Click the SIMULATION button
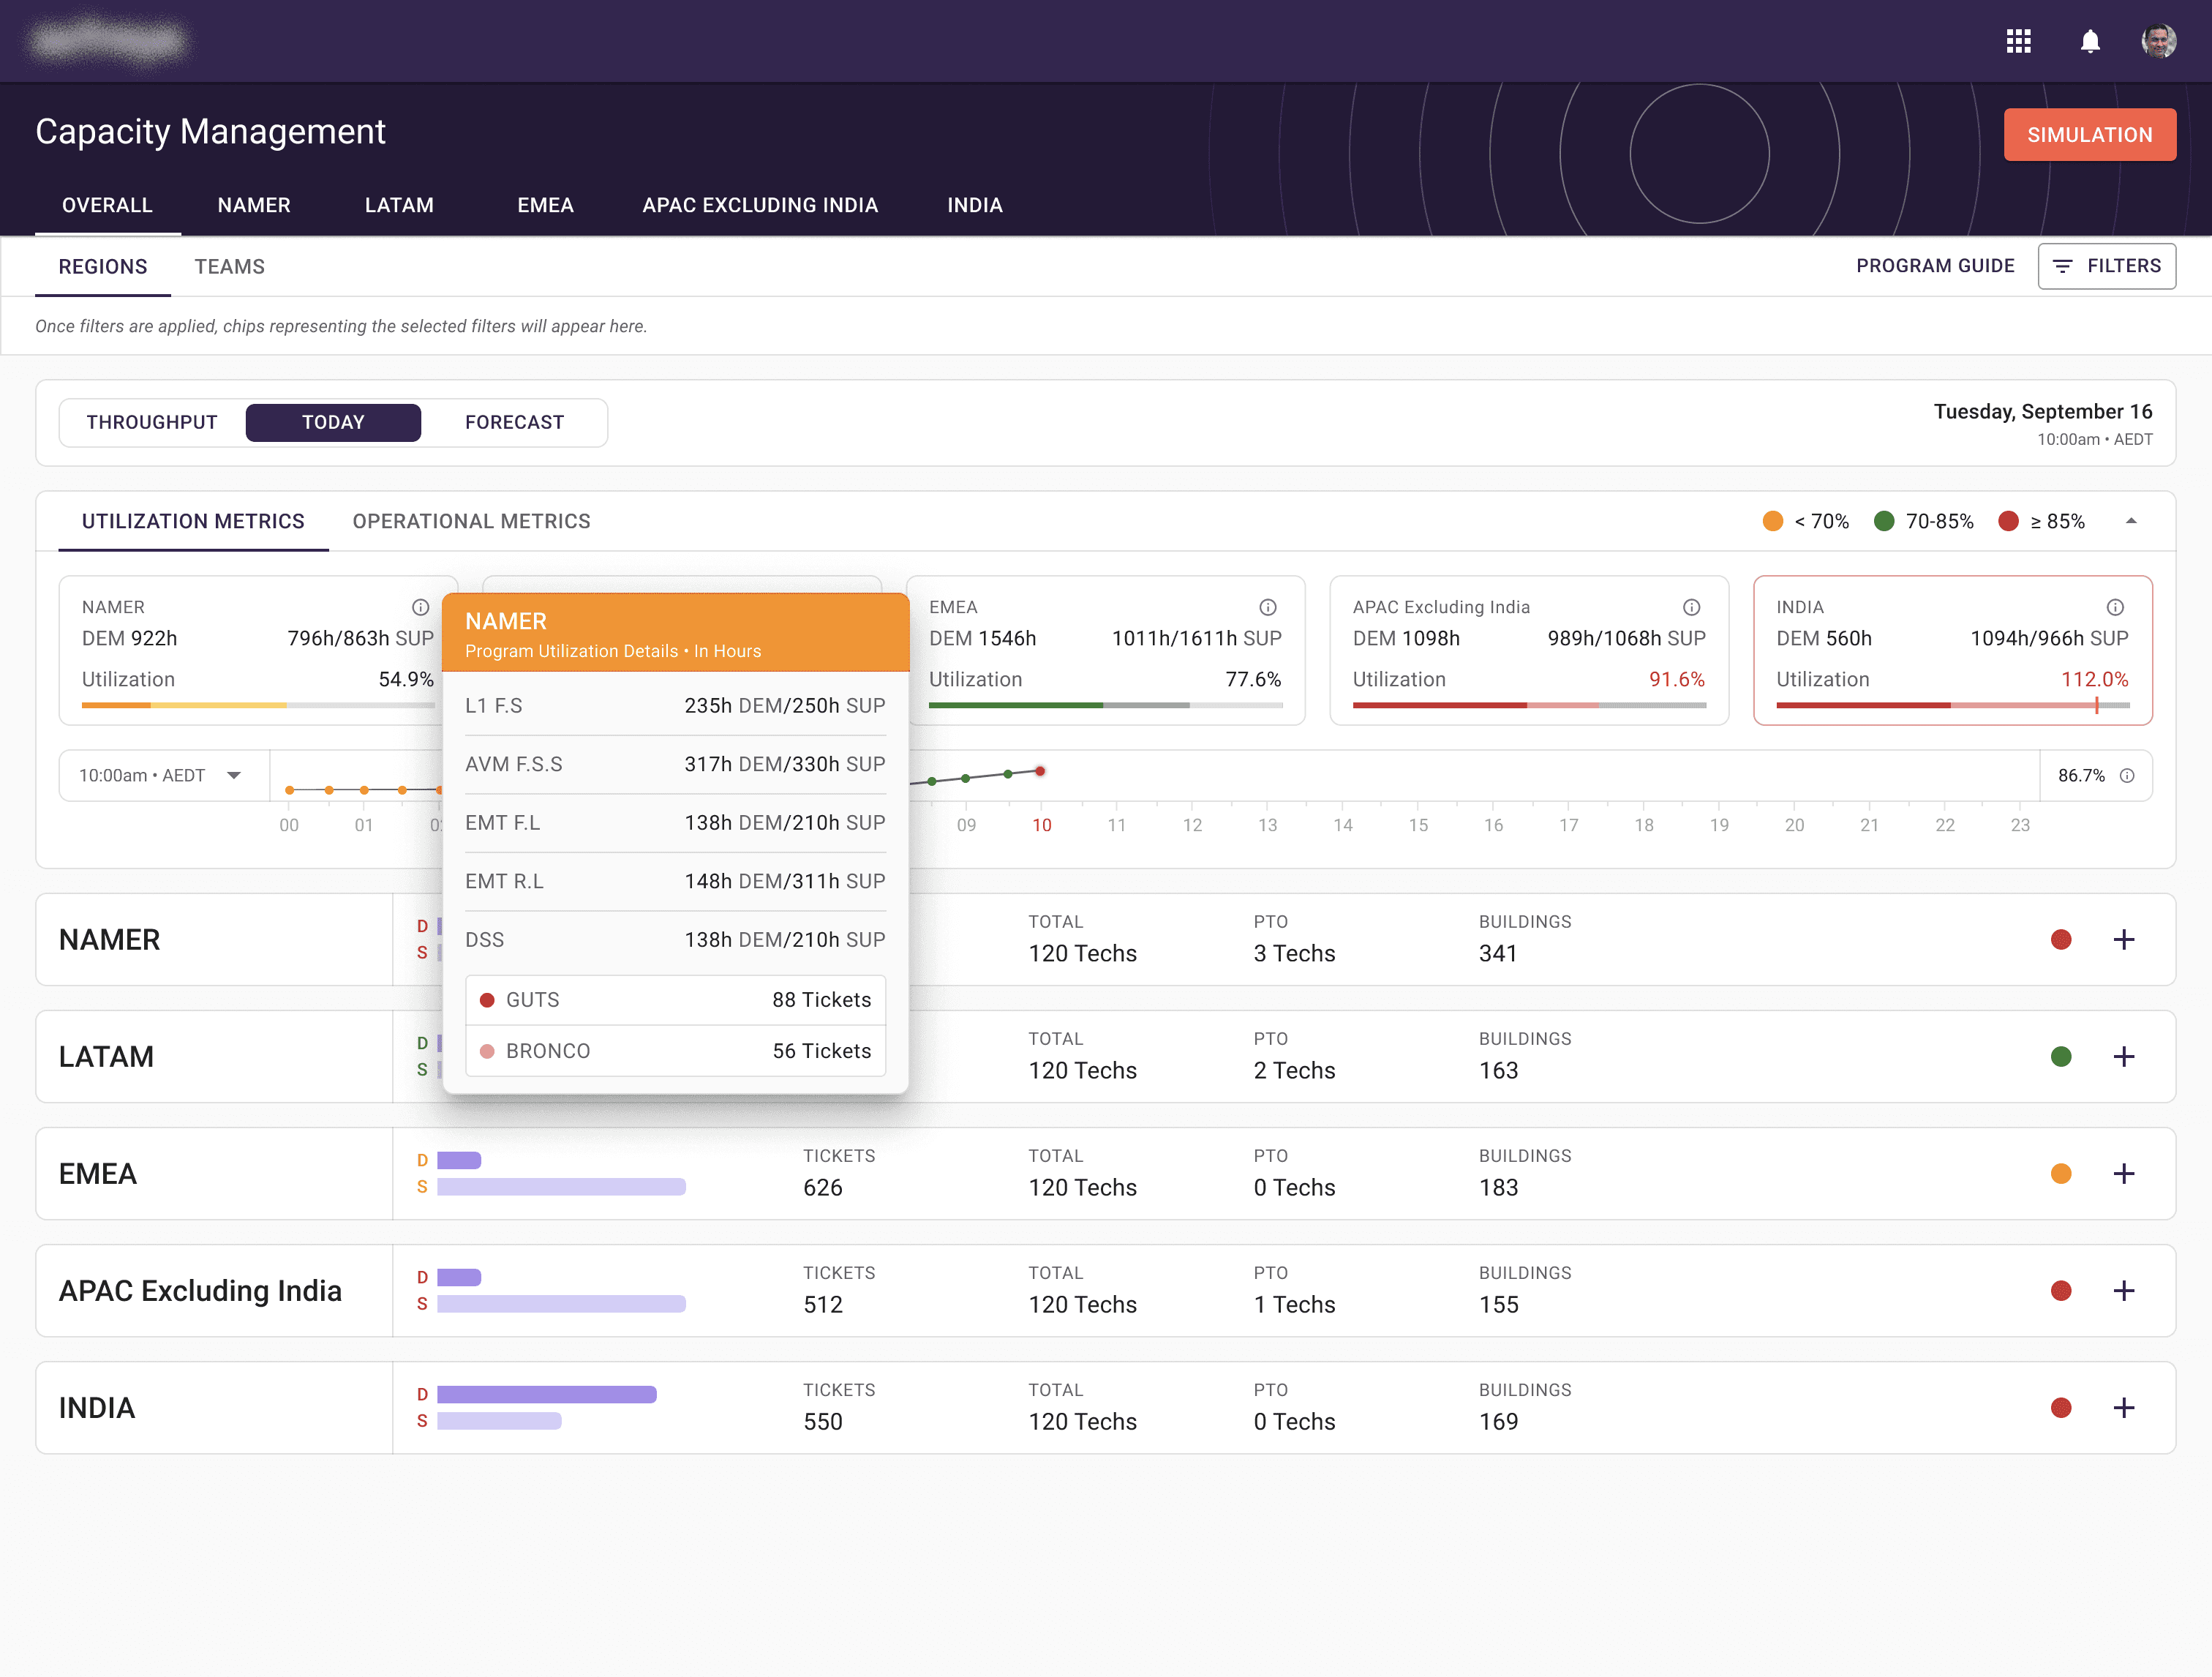The height and width of the screenshot is (1677, 2212). click(2089, 135)
